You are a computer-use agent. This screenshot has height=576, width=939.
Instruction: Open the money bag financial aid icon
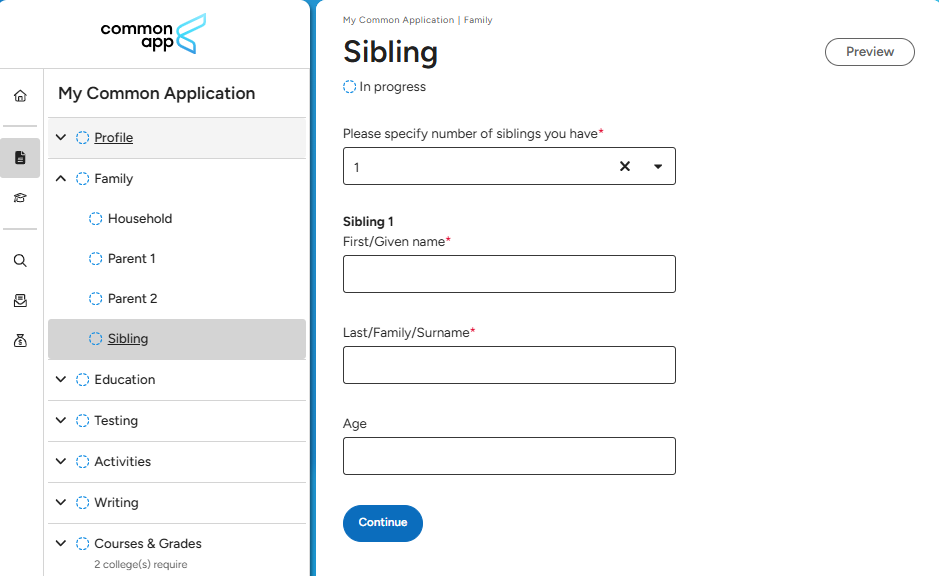[x=20, y=341]
